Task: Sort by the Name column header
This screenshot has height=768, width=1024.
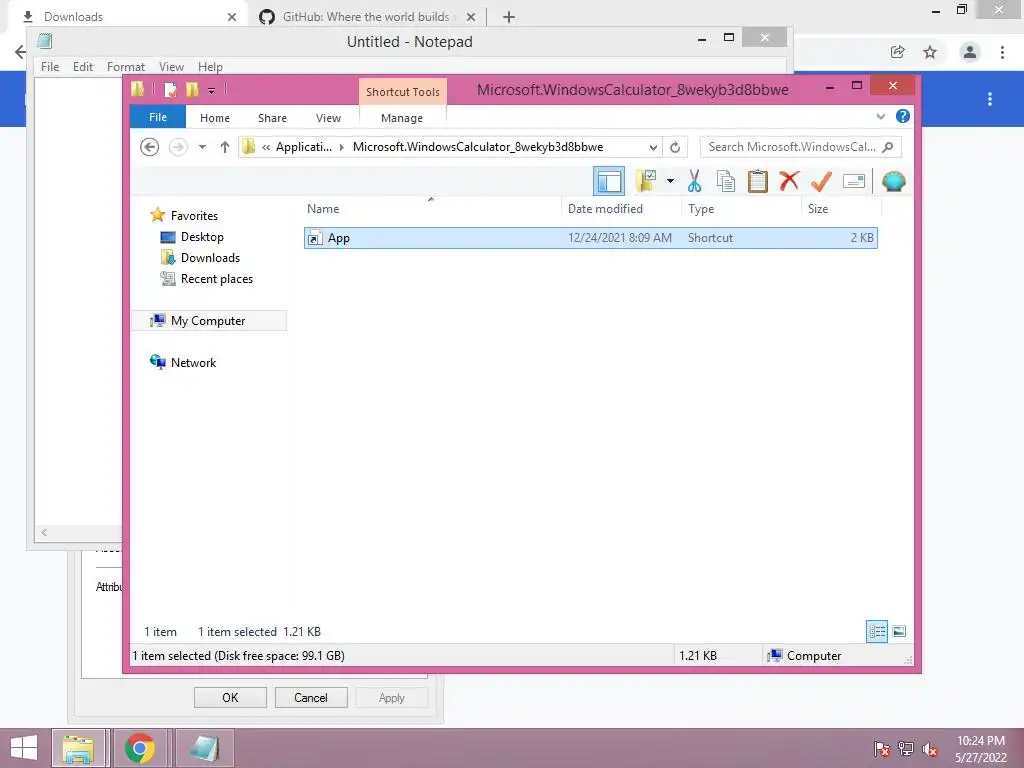Action: [431, 208]
